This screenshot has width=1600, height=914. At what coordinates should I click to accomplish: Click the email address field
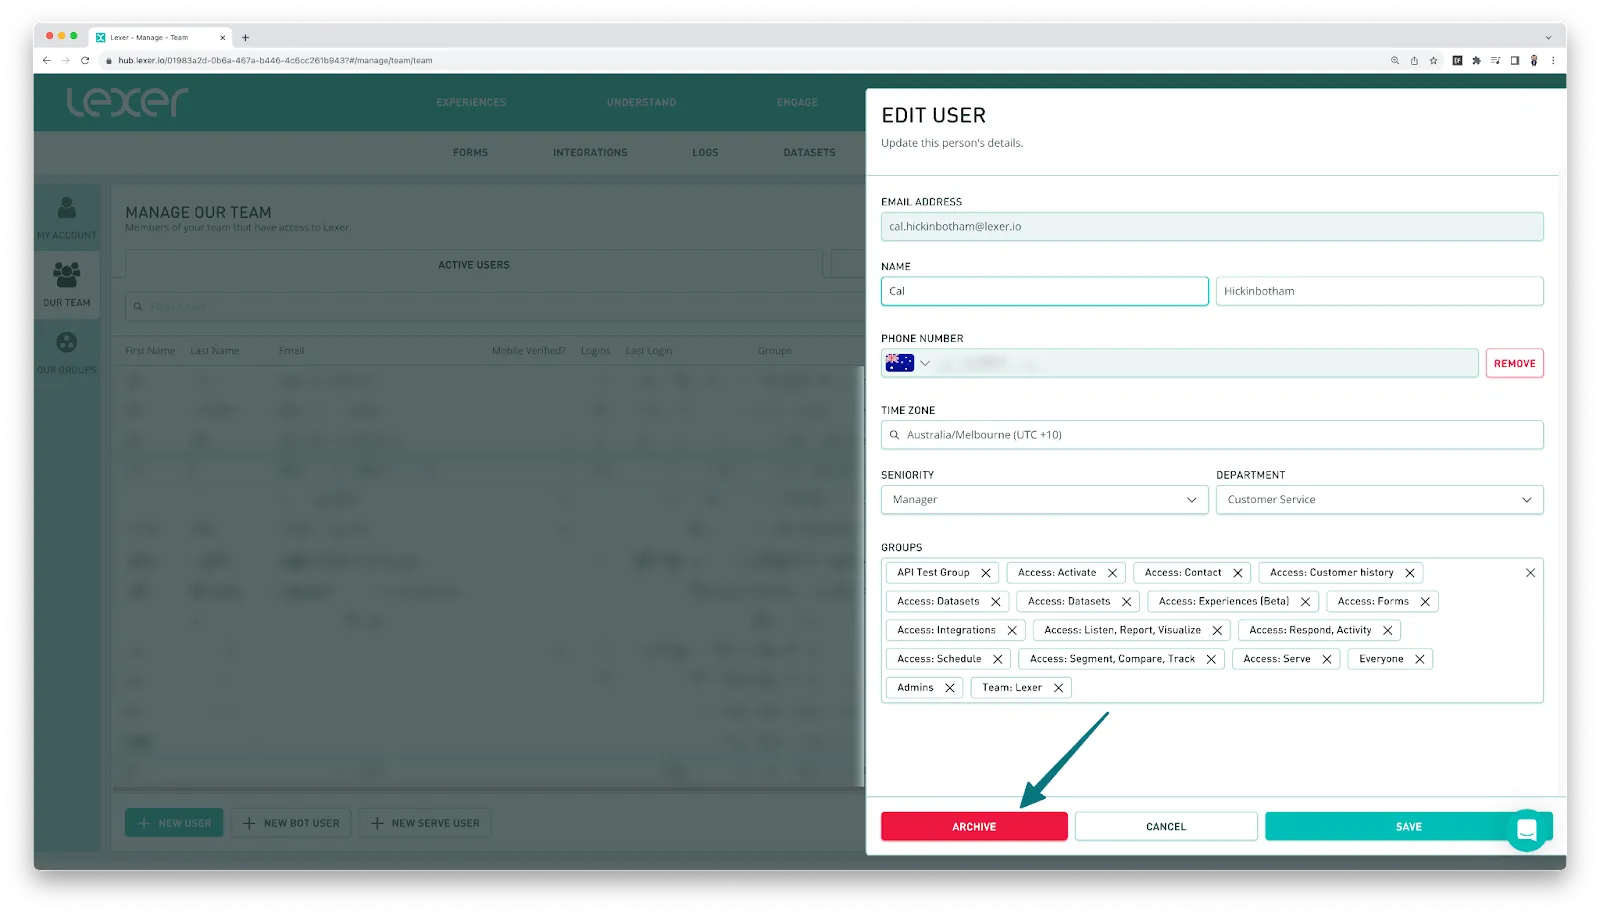pyautogui.click(x=1212, y=227)
